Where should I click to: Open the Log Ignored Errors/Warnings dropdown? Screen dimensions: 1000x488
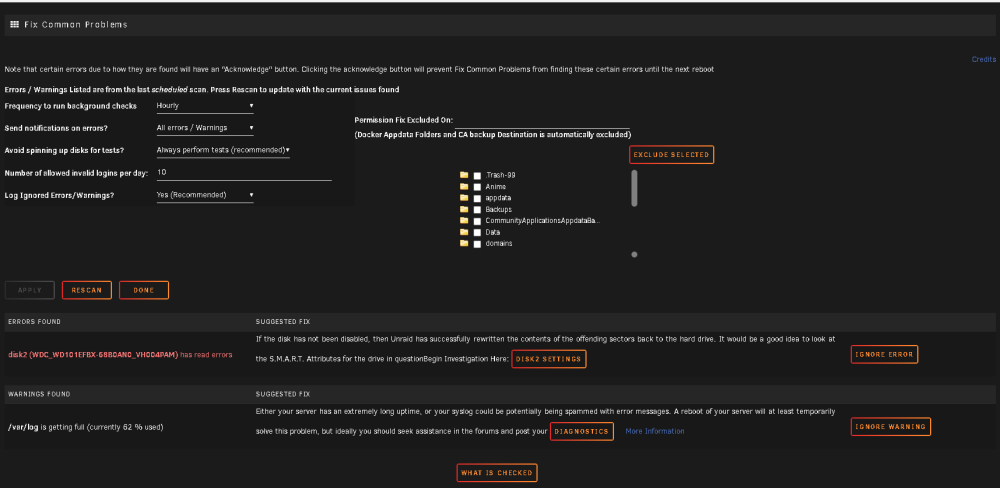click(205, 195)
